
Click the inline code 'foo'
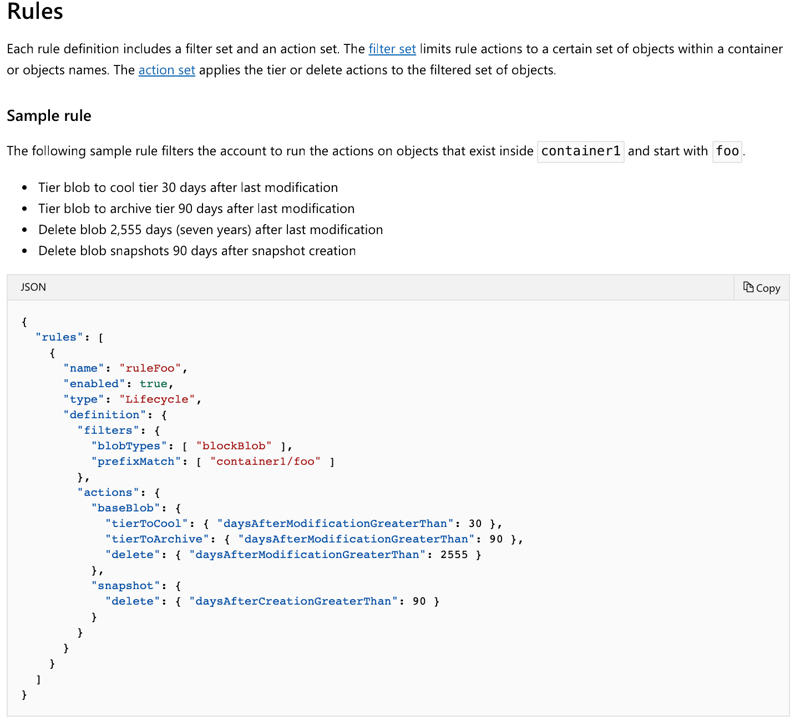(727, 151)
